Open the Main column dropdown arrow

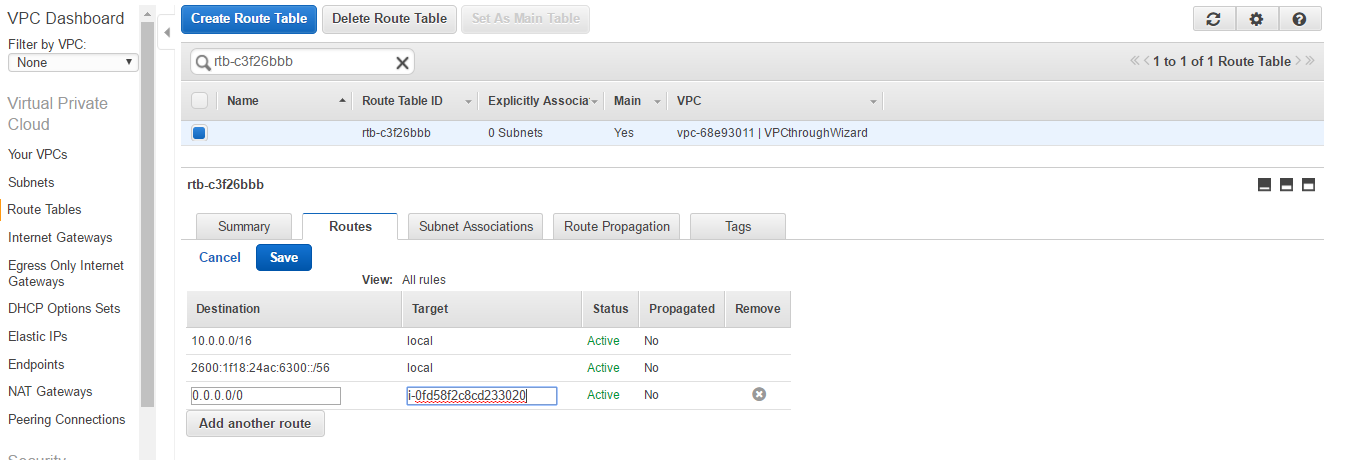[x=657, y=102]
